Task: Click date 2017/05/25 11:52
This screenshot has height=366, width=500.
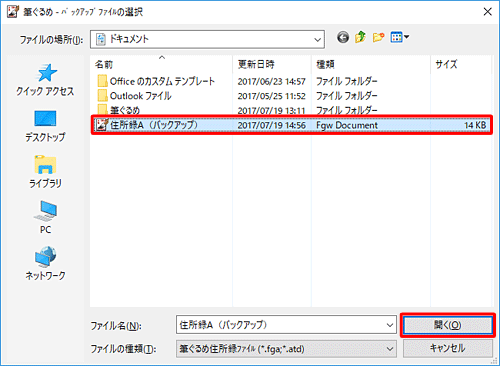Action: (x=271, y=96)
